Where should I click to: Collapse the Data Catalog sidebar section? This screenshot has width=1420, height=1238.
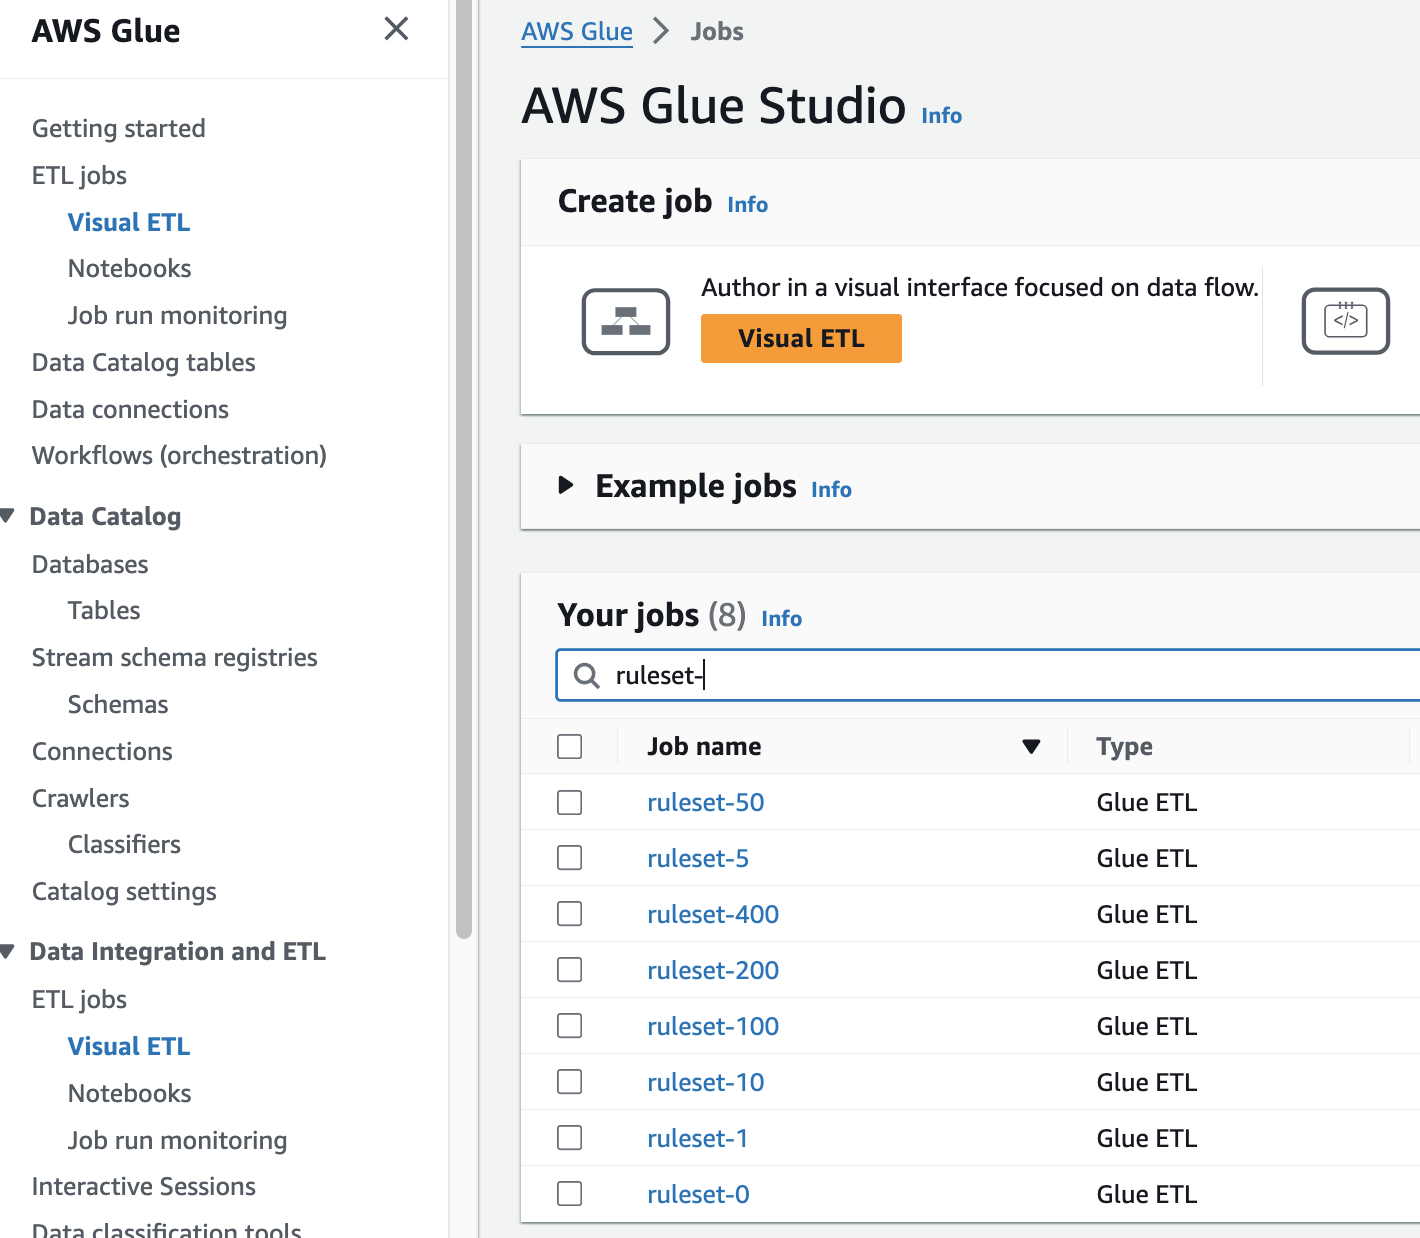8,517
